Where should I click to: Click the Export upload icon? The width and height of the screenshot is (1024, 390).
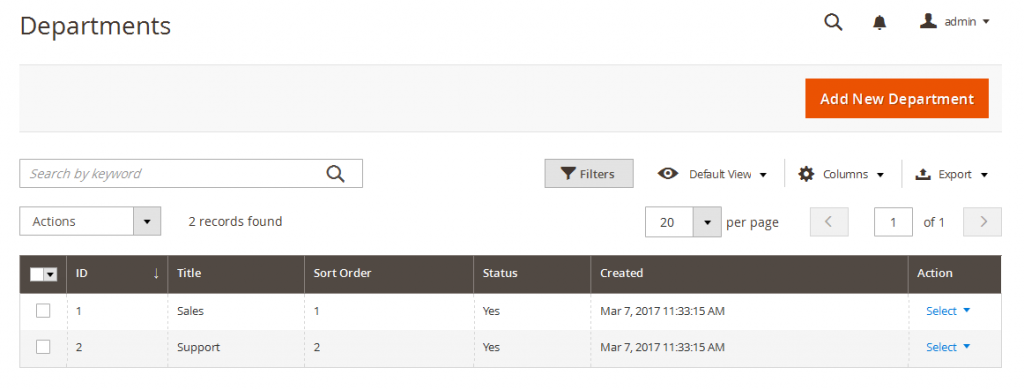[922, 174]
